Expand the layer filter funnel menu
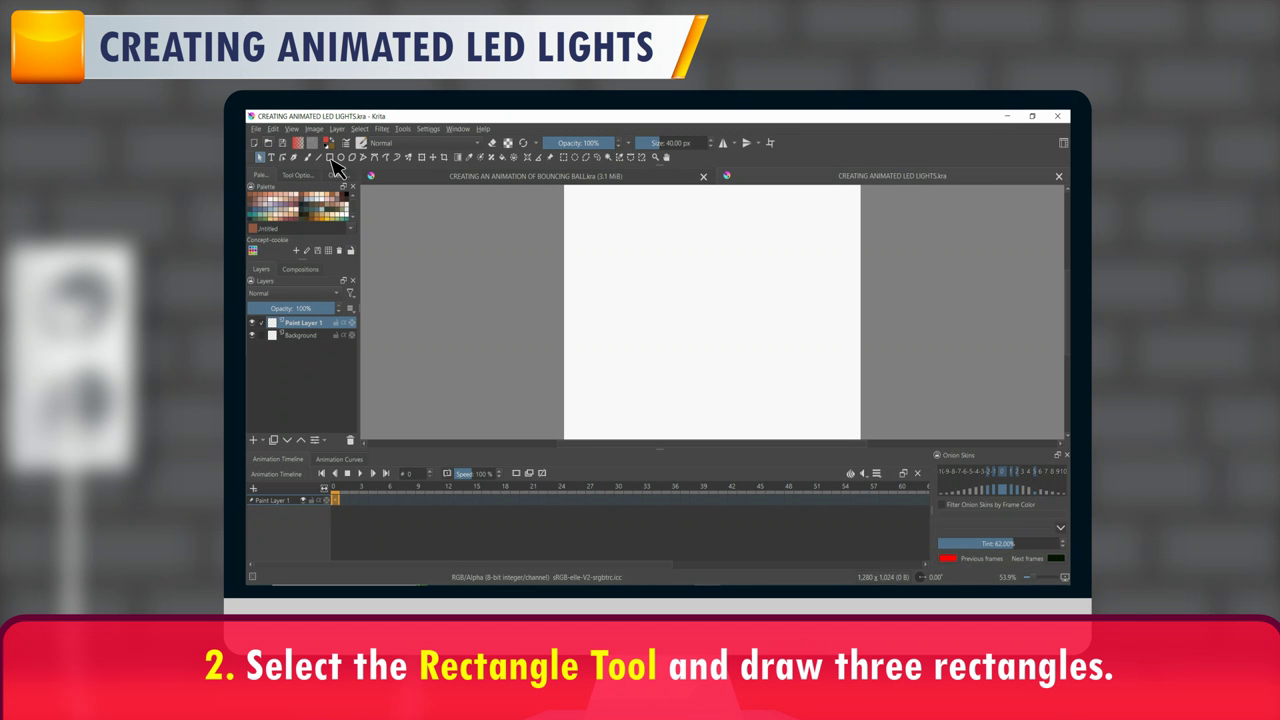The height and width of the screenshot is (720, 1280). coord(351,293)
